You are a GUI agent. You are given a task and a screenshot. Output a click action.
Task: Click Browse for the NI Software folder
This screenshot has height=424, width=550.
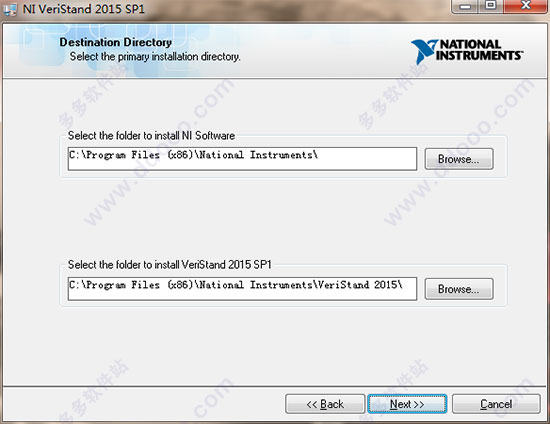point(459,159)
